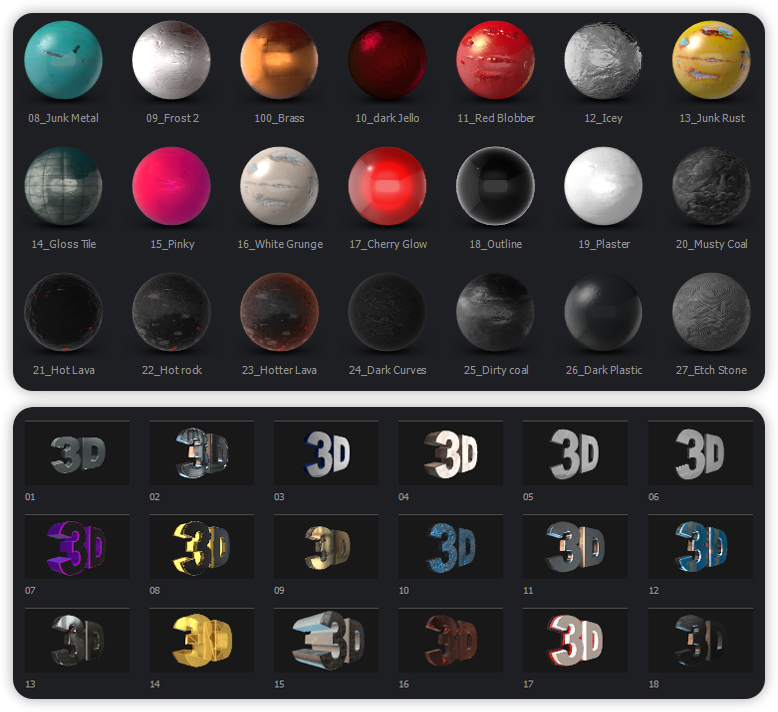Open 3D preset thumbnail 01
778x712 pixels.
[77, 453]
